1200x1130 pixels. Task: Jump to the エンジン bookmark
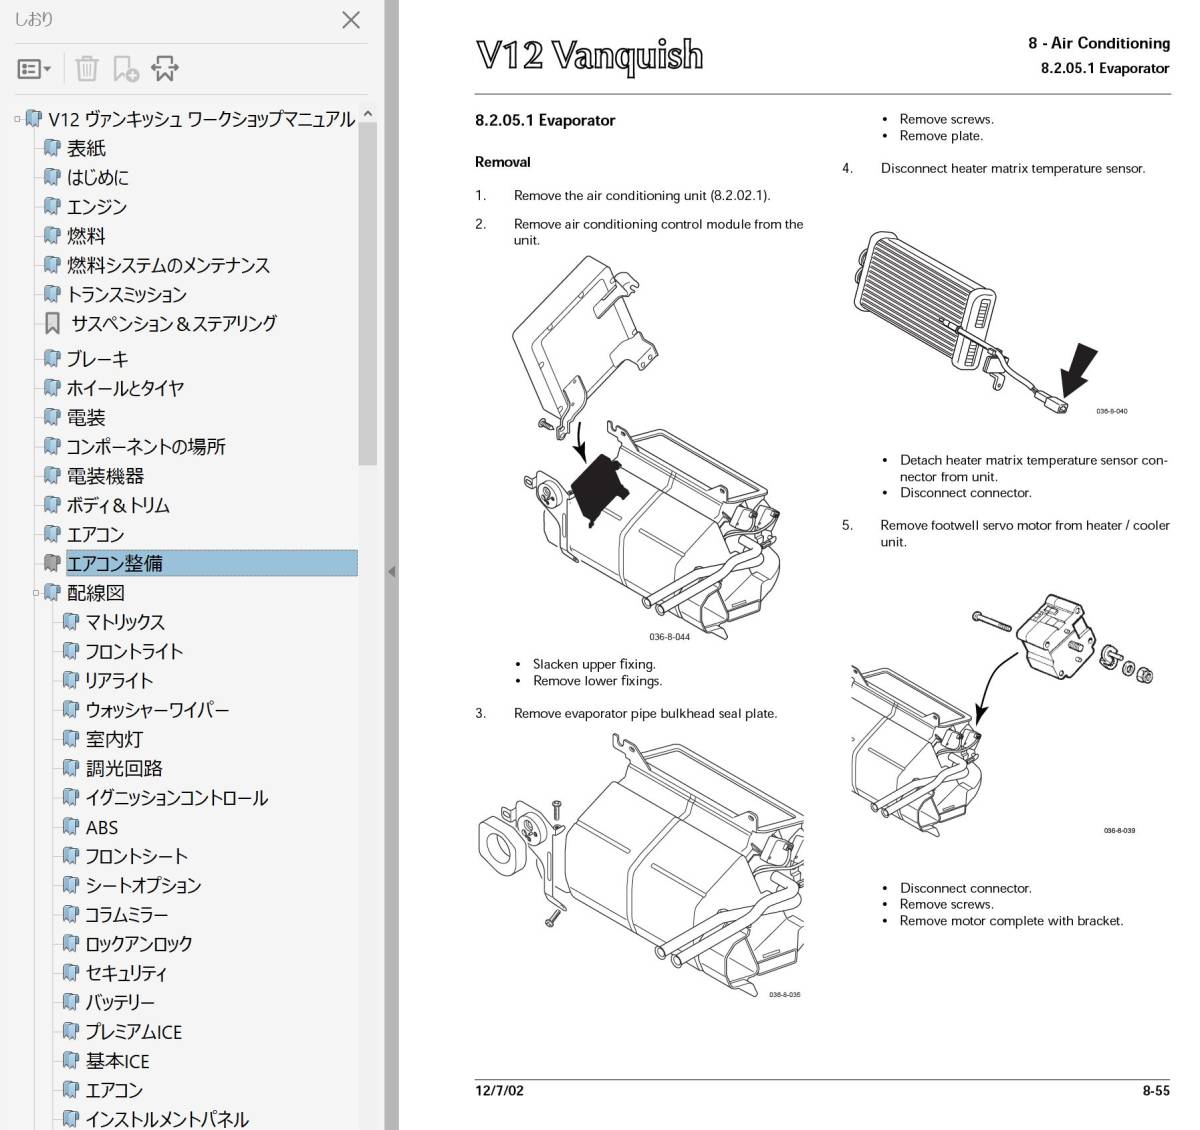coord(97,206)
